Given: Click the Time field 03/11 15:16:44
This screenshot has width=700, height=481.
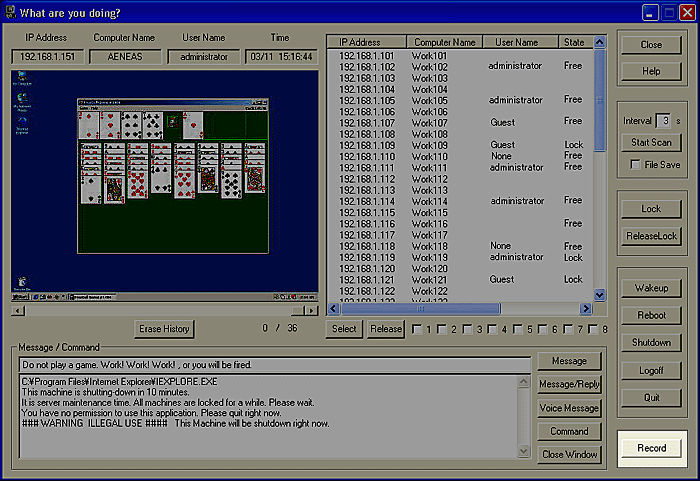Looking at the screenshot, I should 281,57.
